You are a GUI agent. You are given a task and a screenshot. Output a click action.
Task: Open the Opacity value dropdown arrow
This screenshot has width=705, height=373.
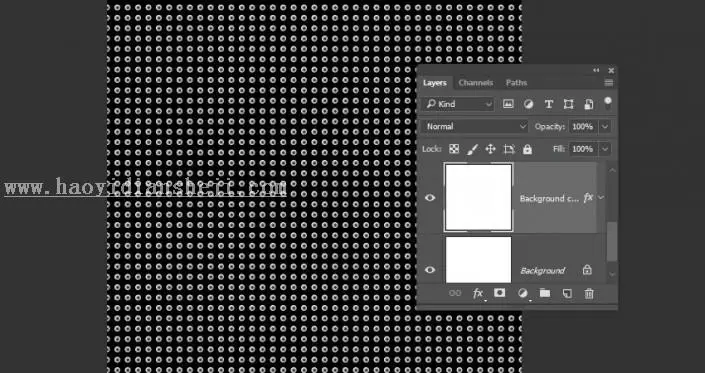coord(605,127)
